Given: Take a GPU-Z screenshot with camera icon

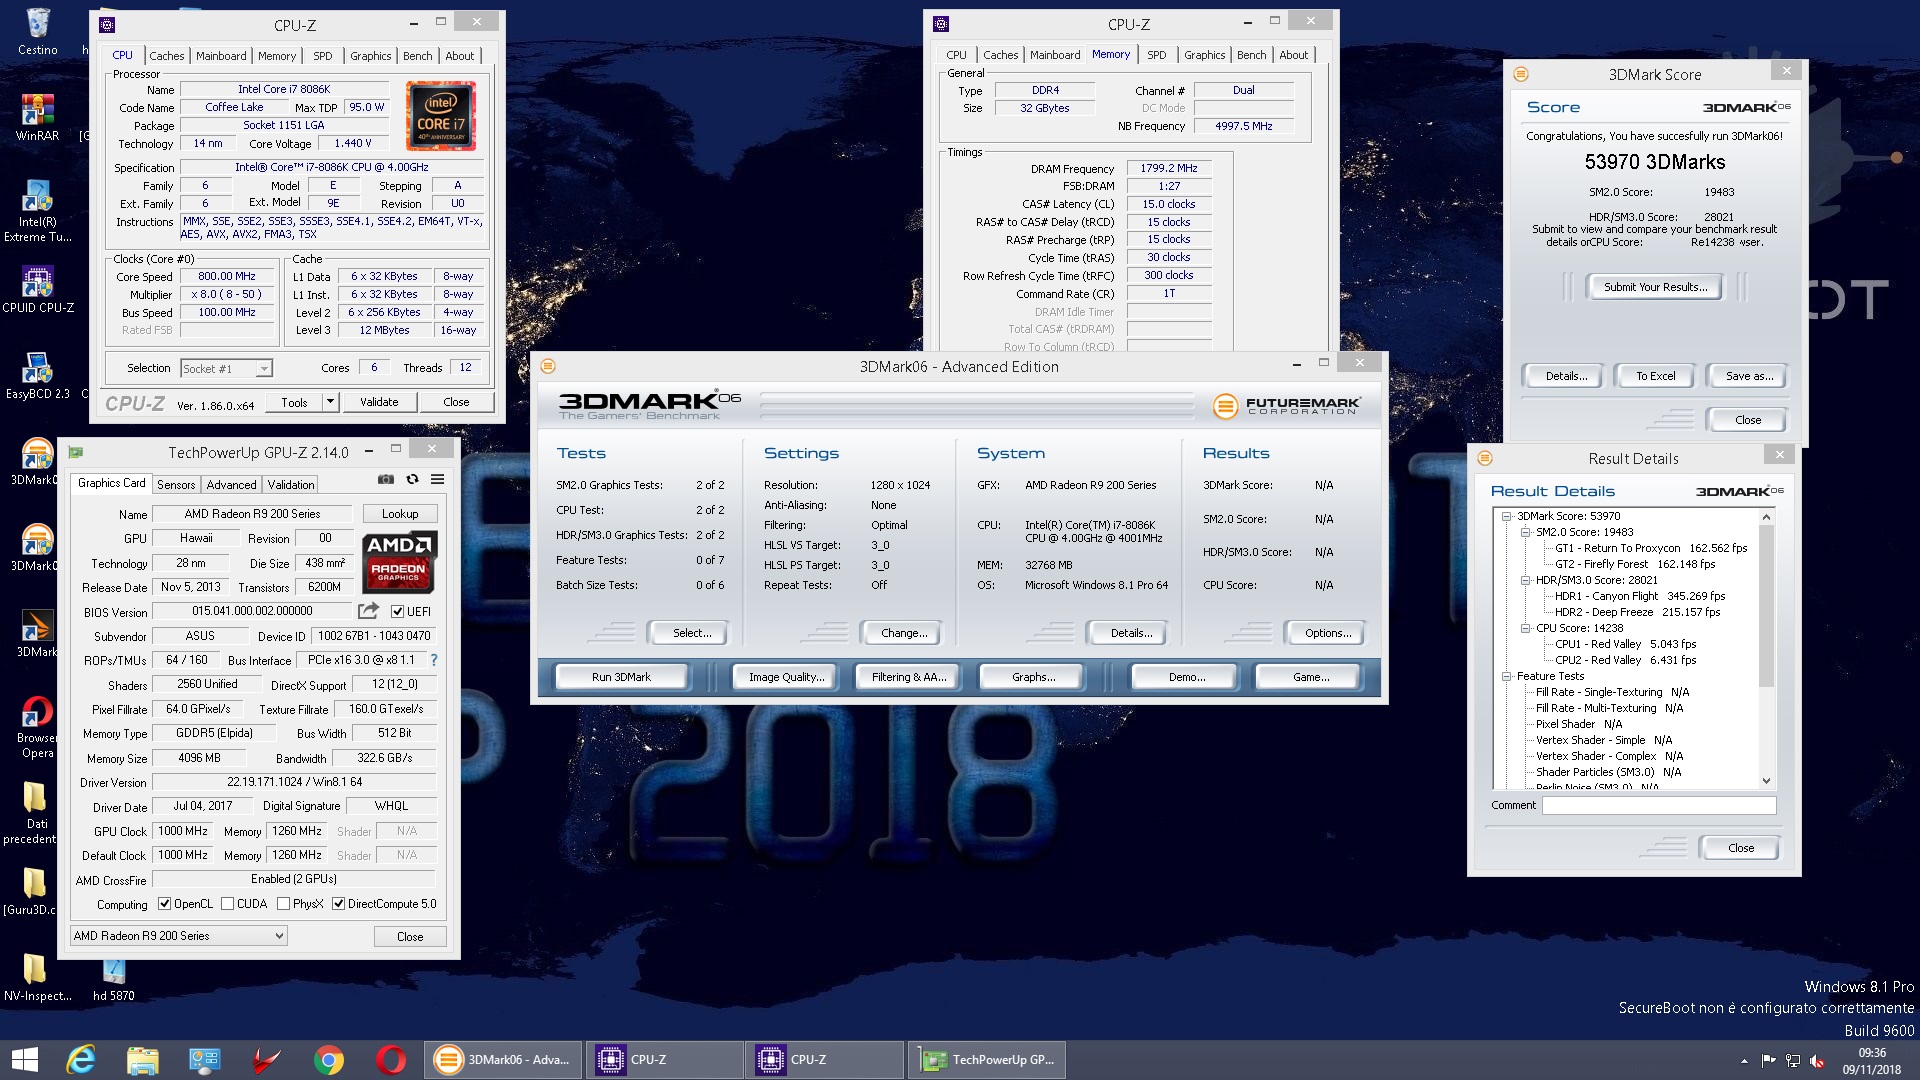Looking at the screenshot, I should click(385, 480).
